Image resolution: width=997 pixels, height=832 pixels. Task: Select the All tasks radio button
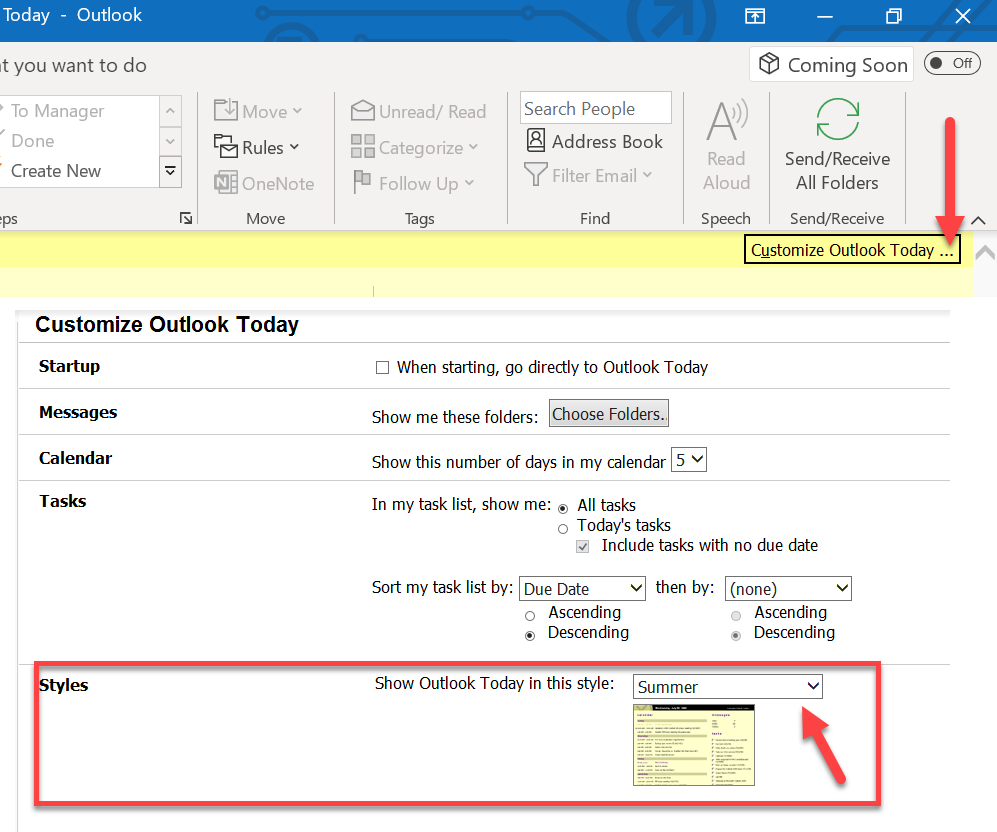[x=563, y=508]
